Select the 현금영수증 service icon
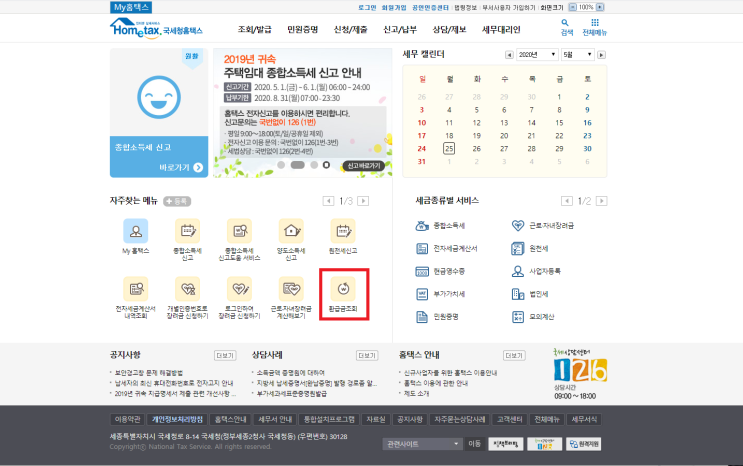743x466 pixels. (422, 271)
